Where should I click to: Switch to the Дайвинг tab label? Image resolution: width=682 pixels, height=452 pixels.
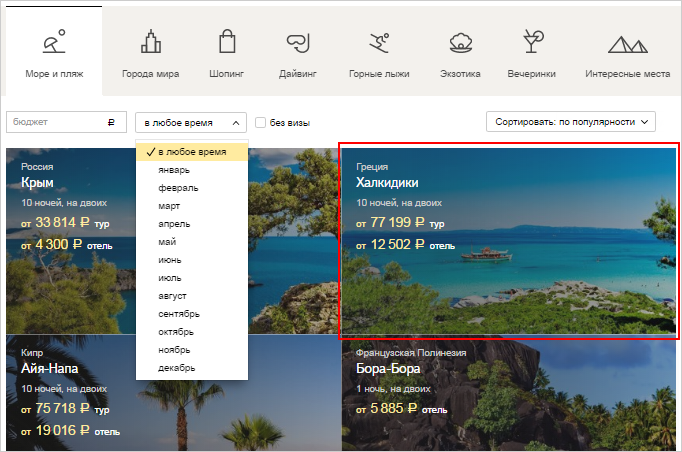pyautogui.click(x=298, y=74)
